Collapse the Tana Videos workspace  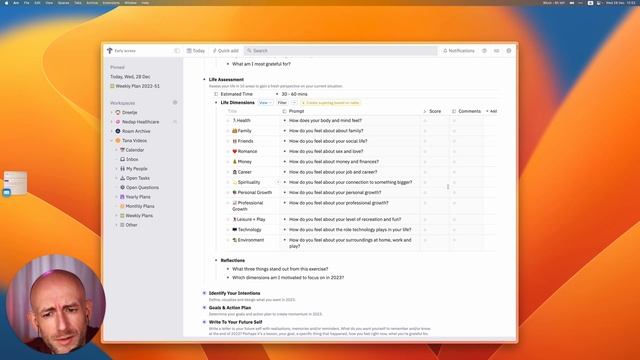[x=112, y=140]
